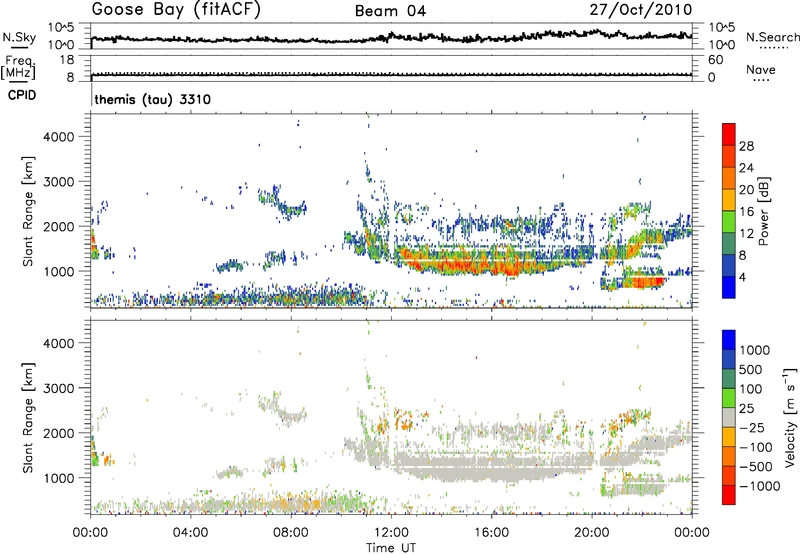
Task: Click the grey segment of velocity colorbar
Action: pyautogui.click(x=729, y=417)
